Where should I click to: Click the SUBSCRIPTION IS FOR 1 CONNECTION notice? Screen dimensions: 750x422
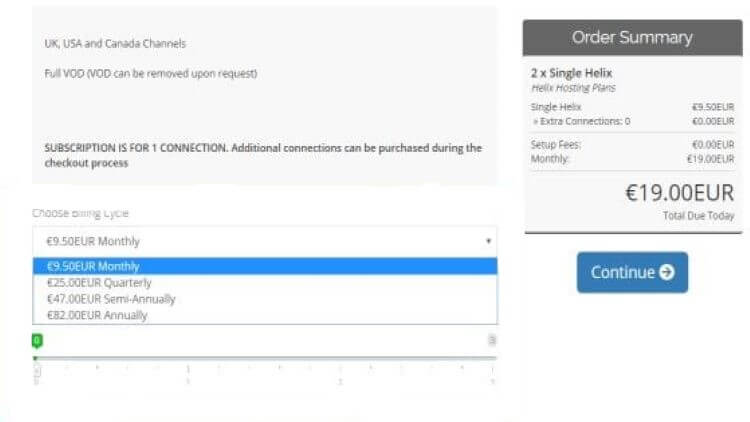[x=263, y=155]
